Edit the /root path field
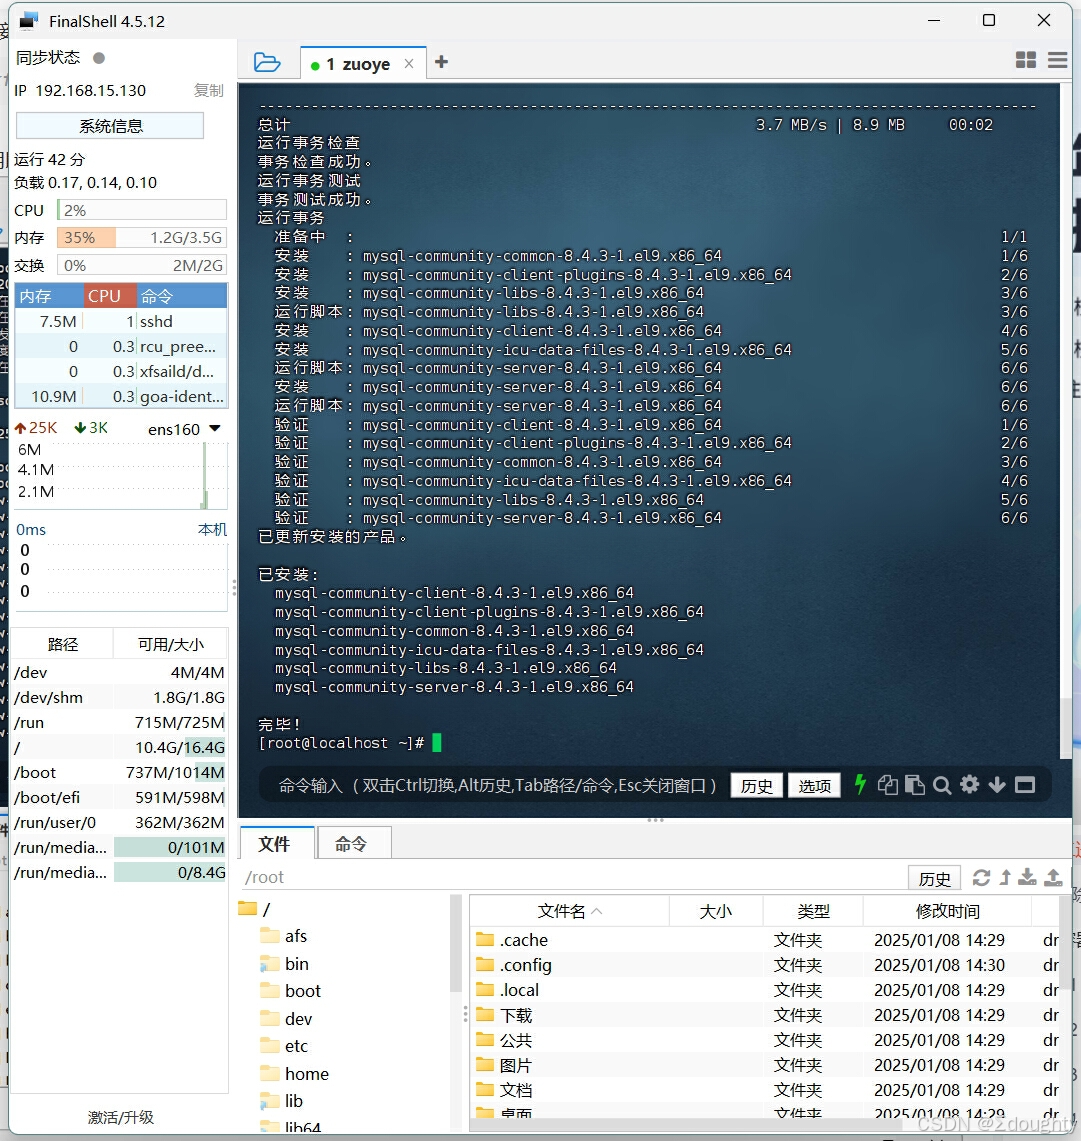Screen dimensions: 1081x1141 (573, 878)
